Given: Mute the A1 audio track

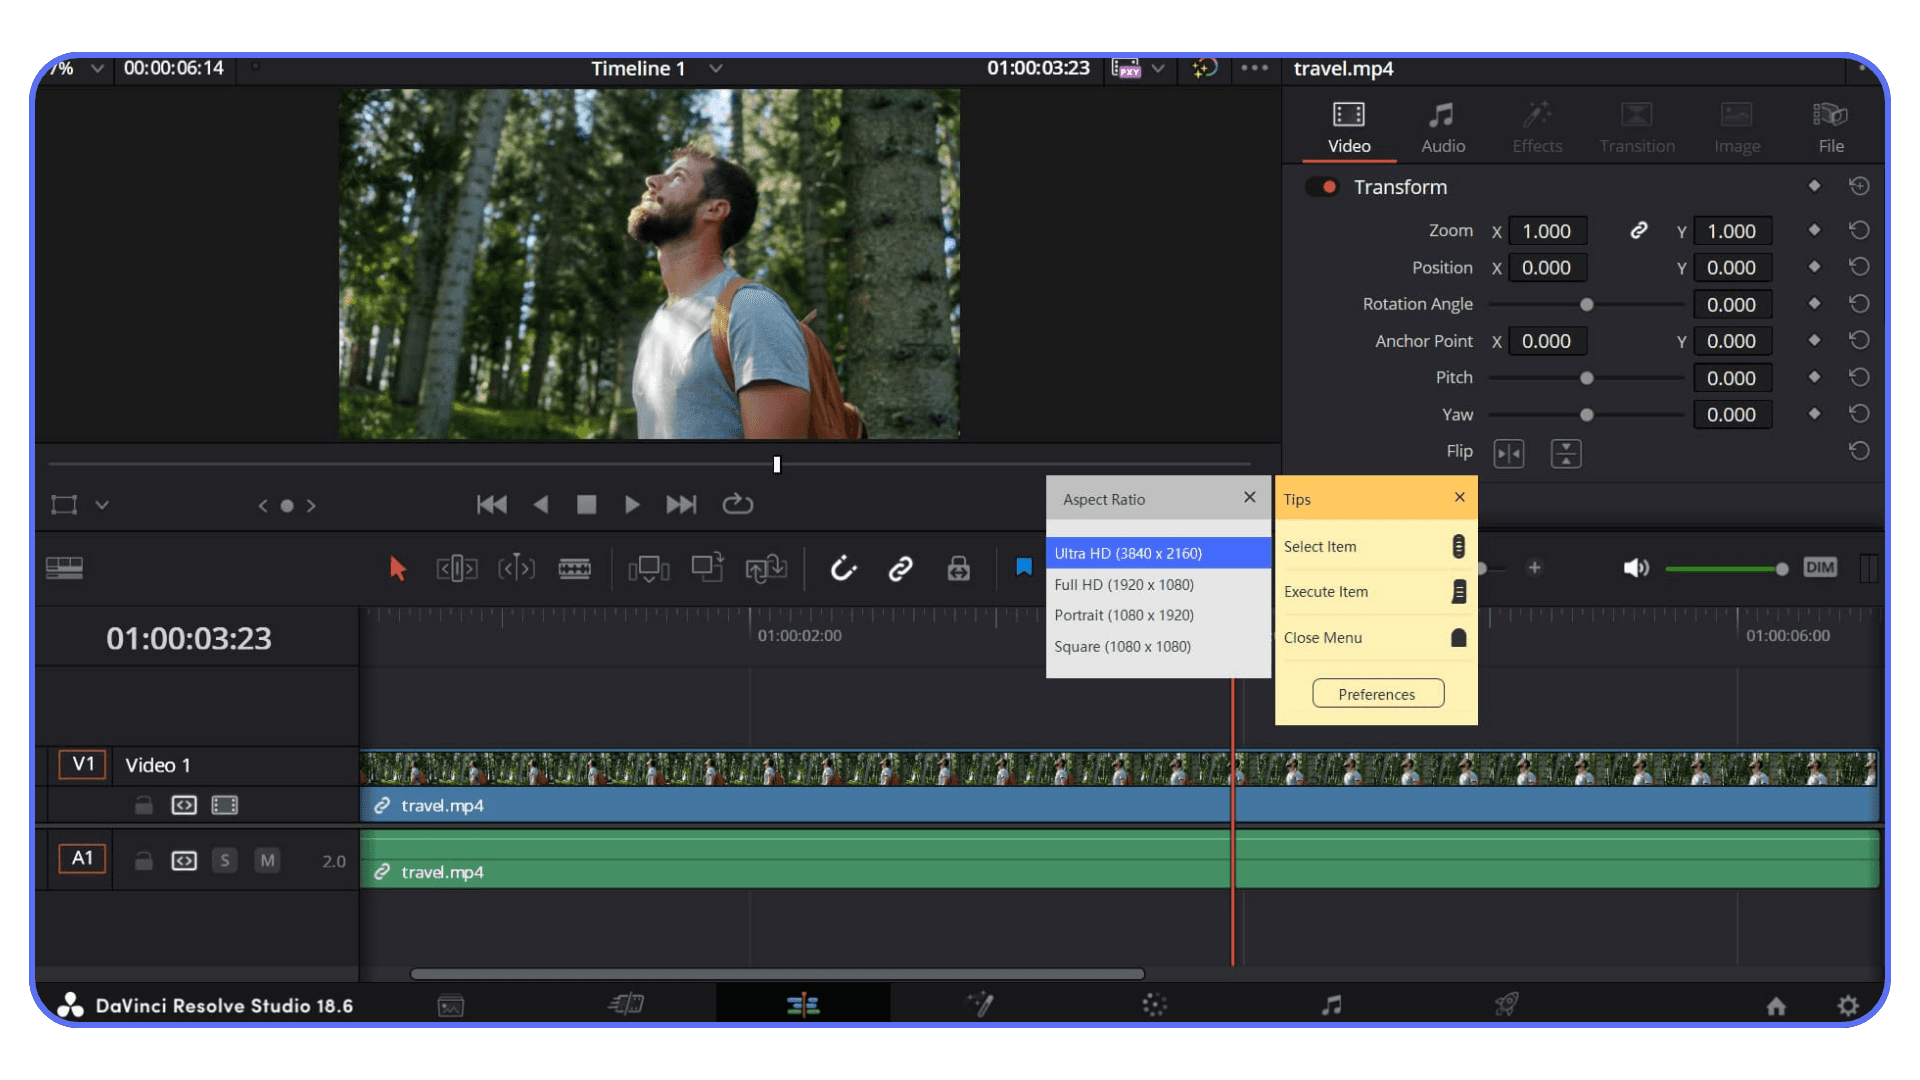Looking at the screenshot, I should (x=267, y=859).
